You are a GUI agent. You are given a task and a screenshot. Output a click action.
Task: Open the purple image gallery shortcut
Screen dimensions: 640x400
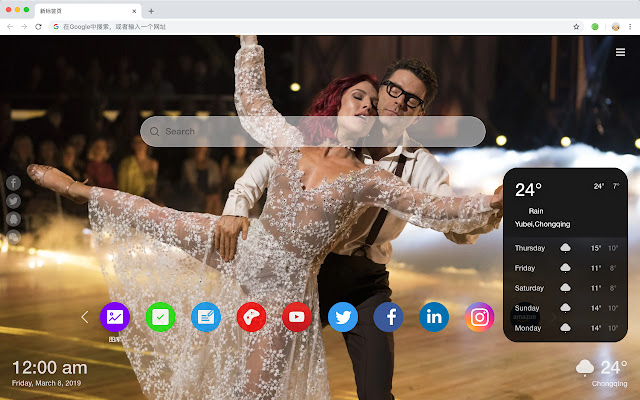pos(115,317)
